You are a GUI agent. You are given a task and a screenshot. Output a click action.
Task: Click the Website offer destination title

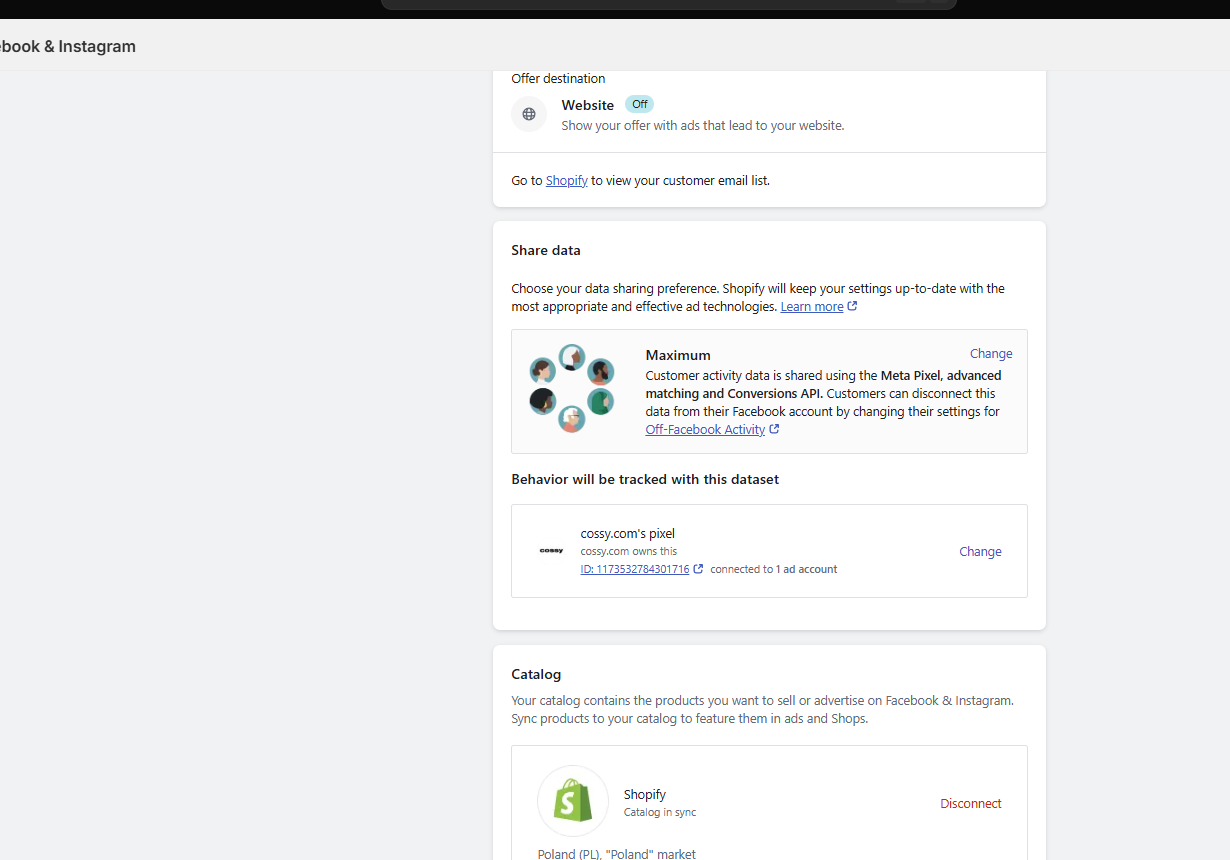coord(588,105)
